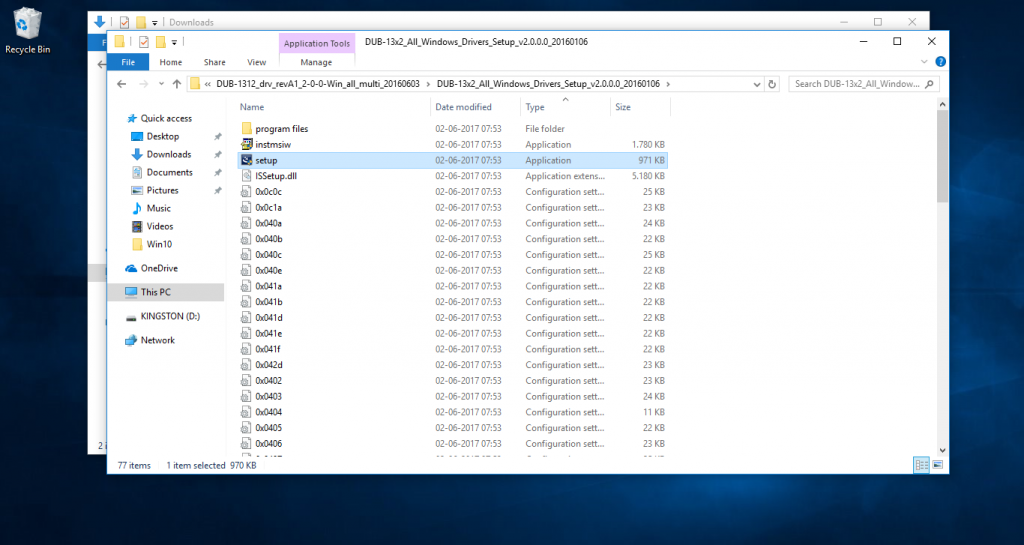Select the setup application icon

[x=246, y=160]
